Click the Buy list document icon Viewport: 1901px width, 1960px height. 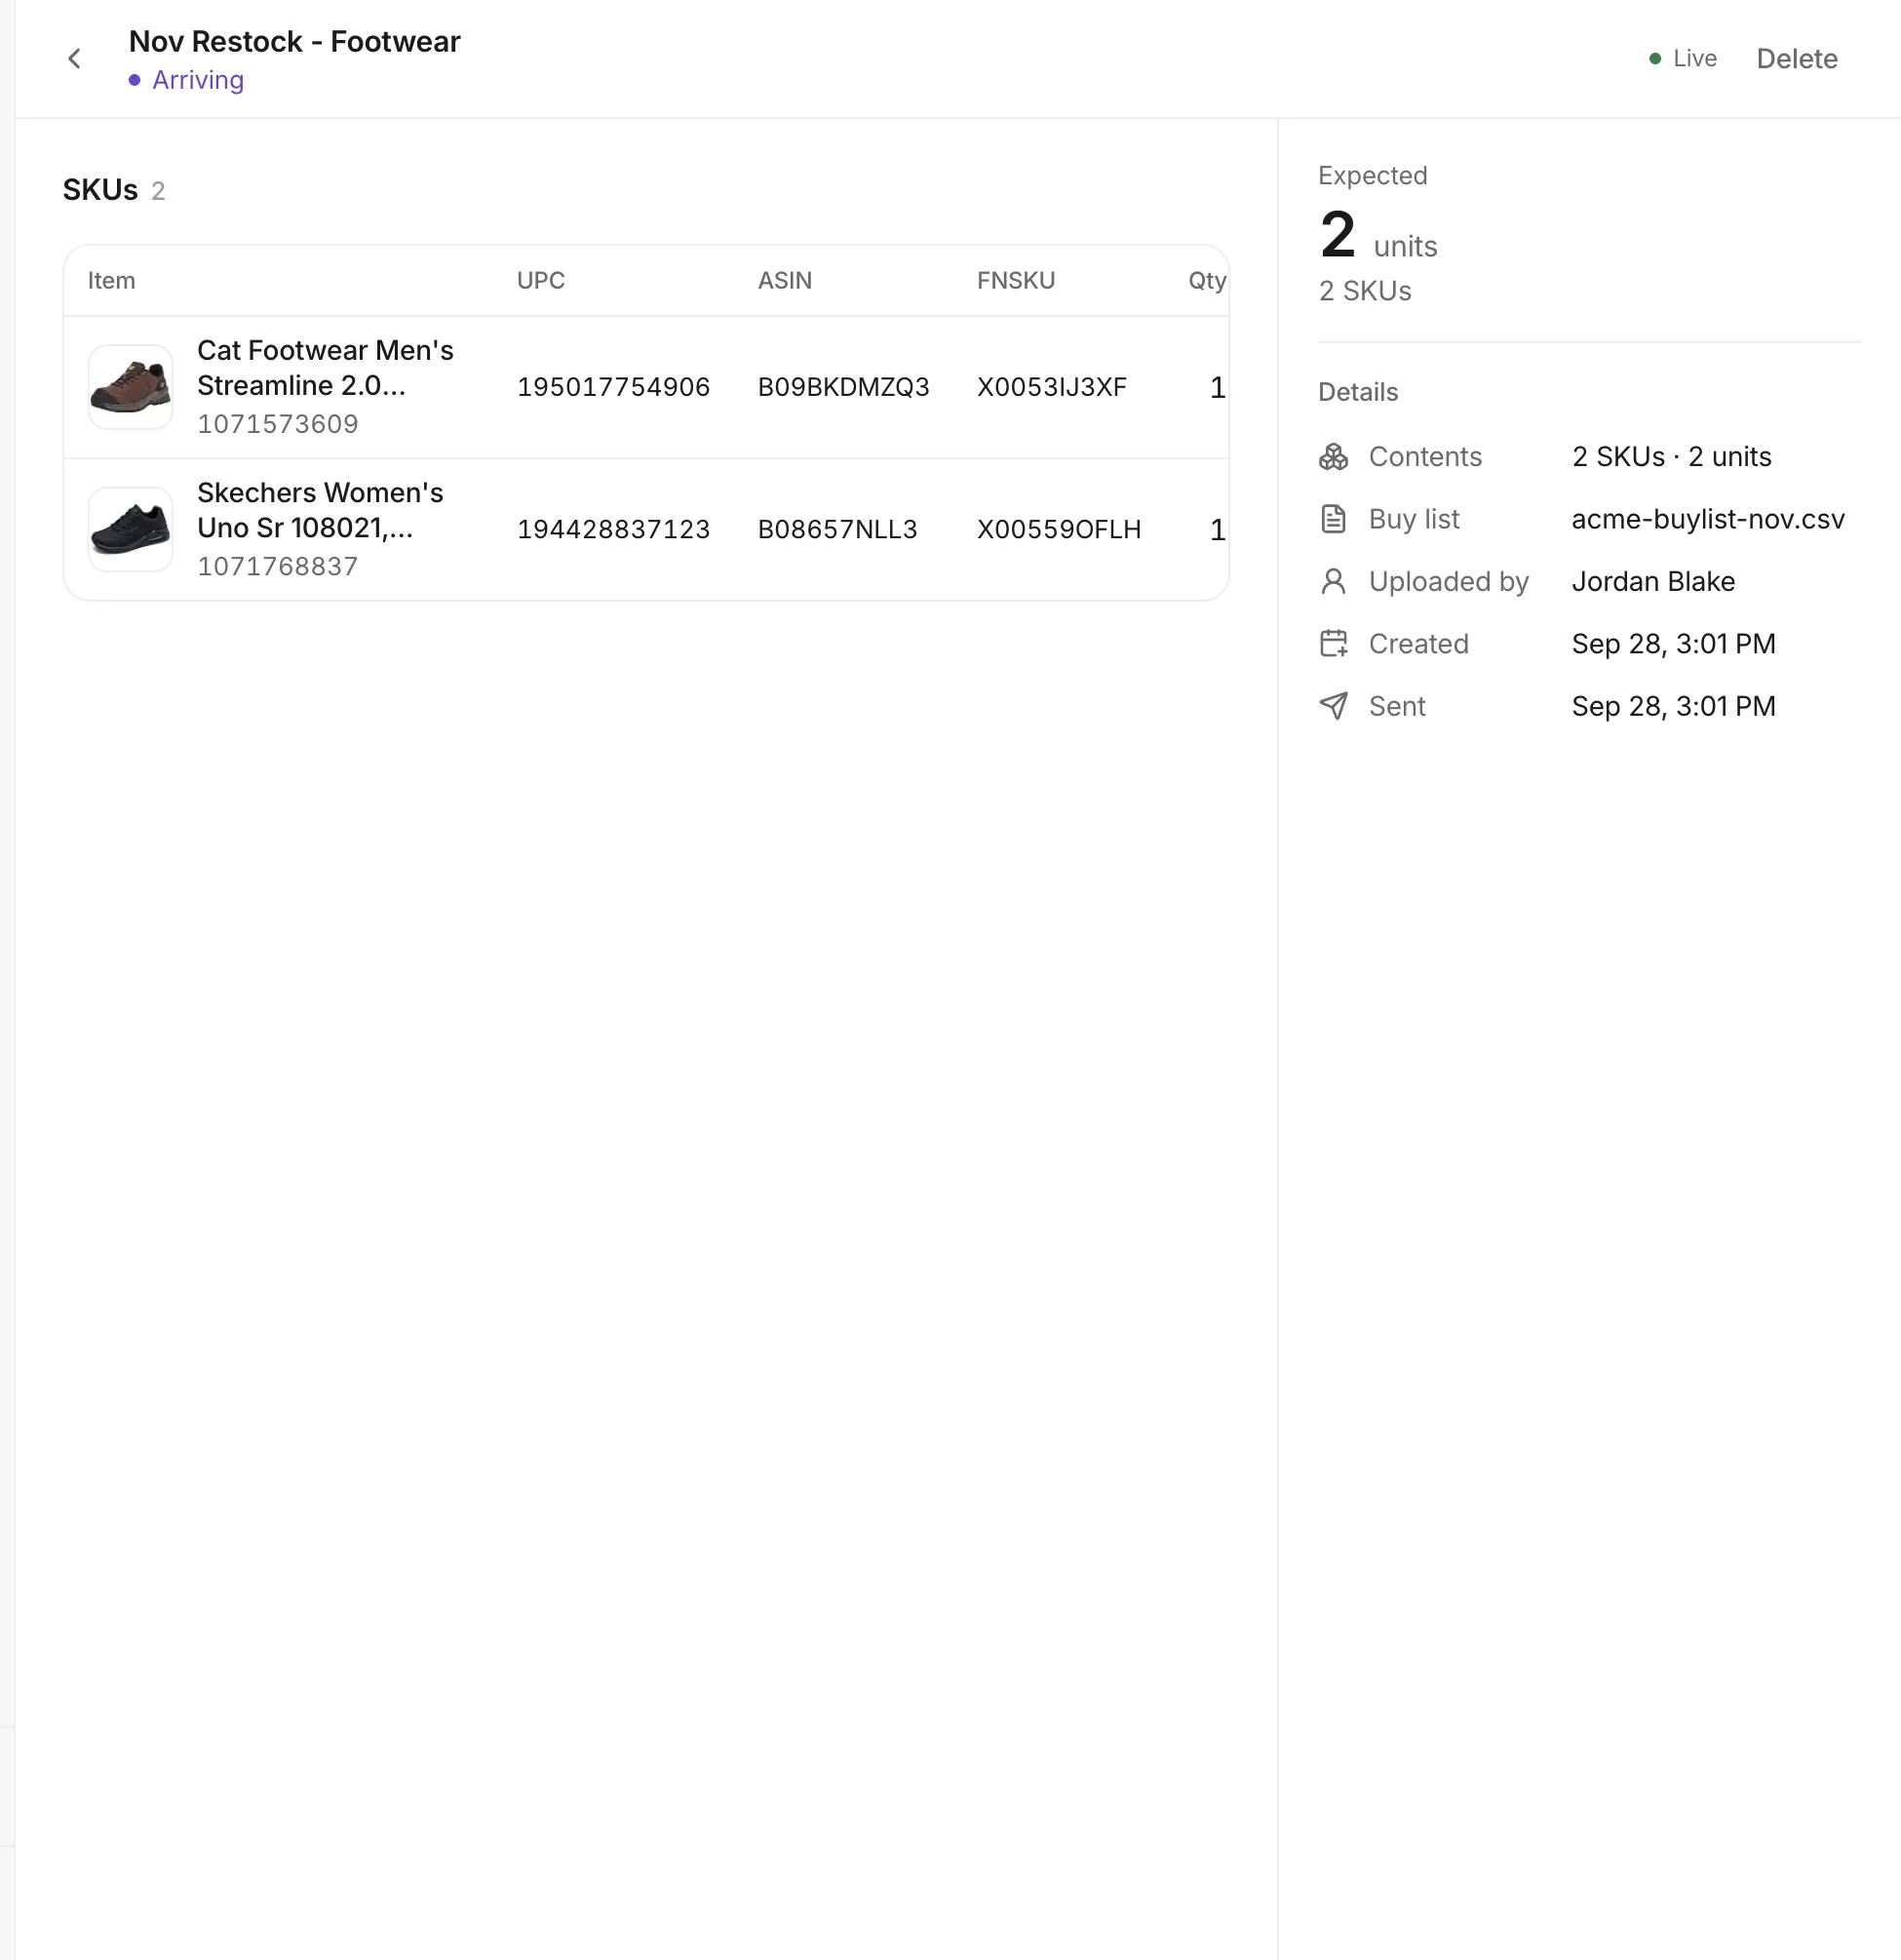tap(1333, 519)
